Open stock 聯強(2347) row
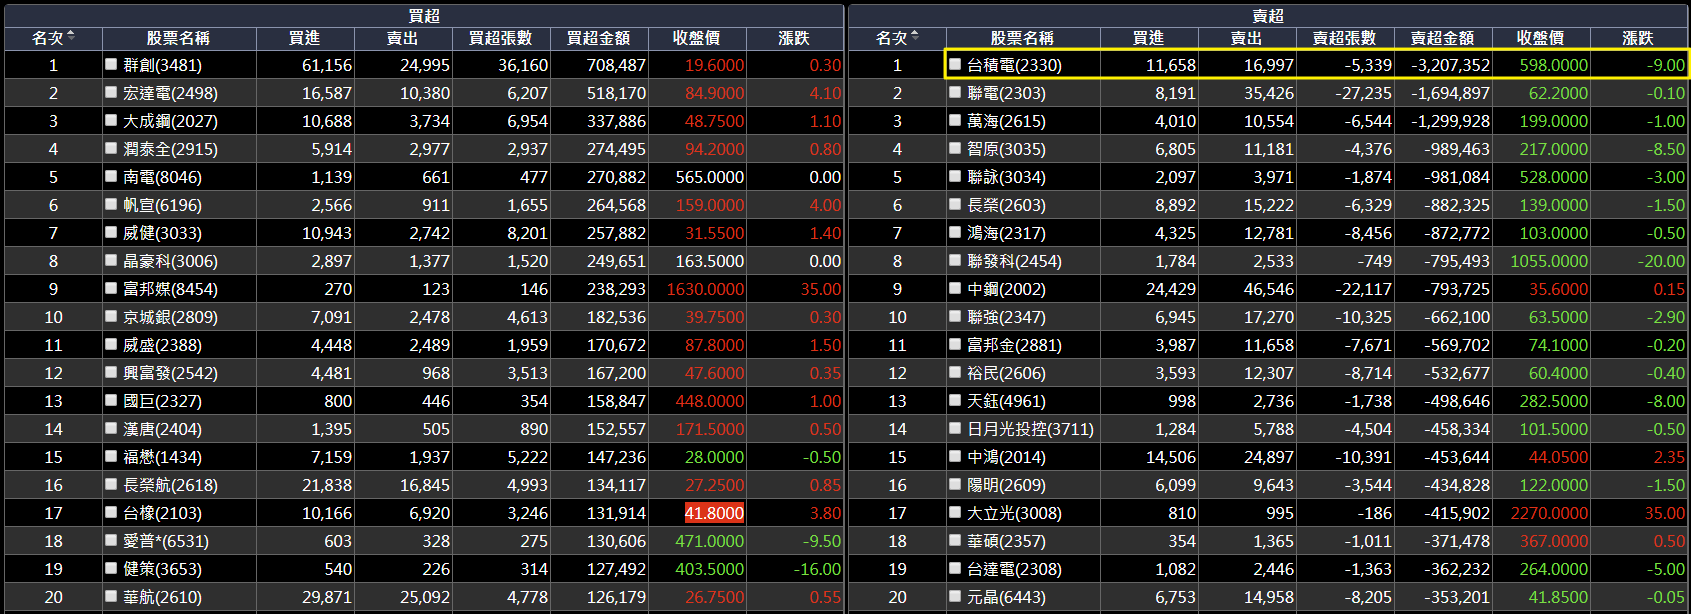 pos(1268,316)
